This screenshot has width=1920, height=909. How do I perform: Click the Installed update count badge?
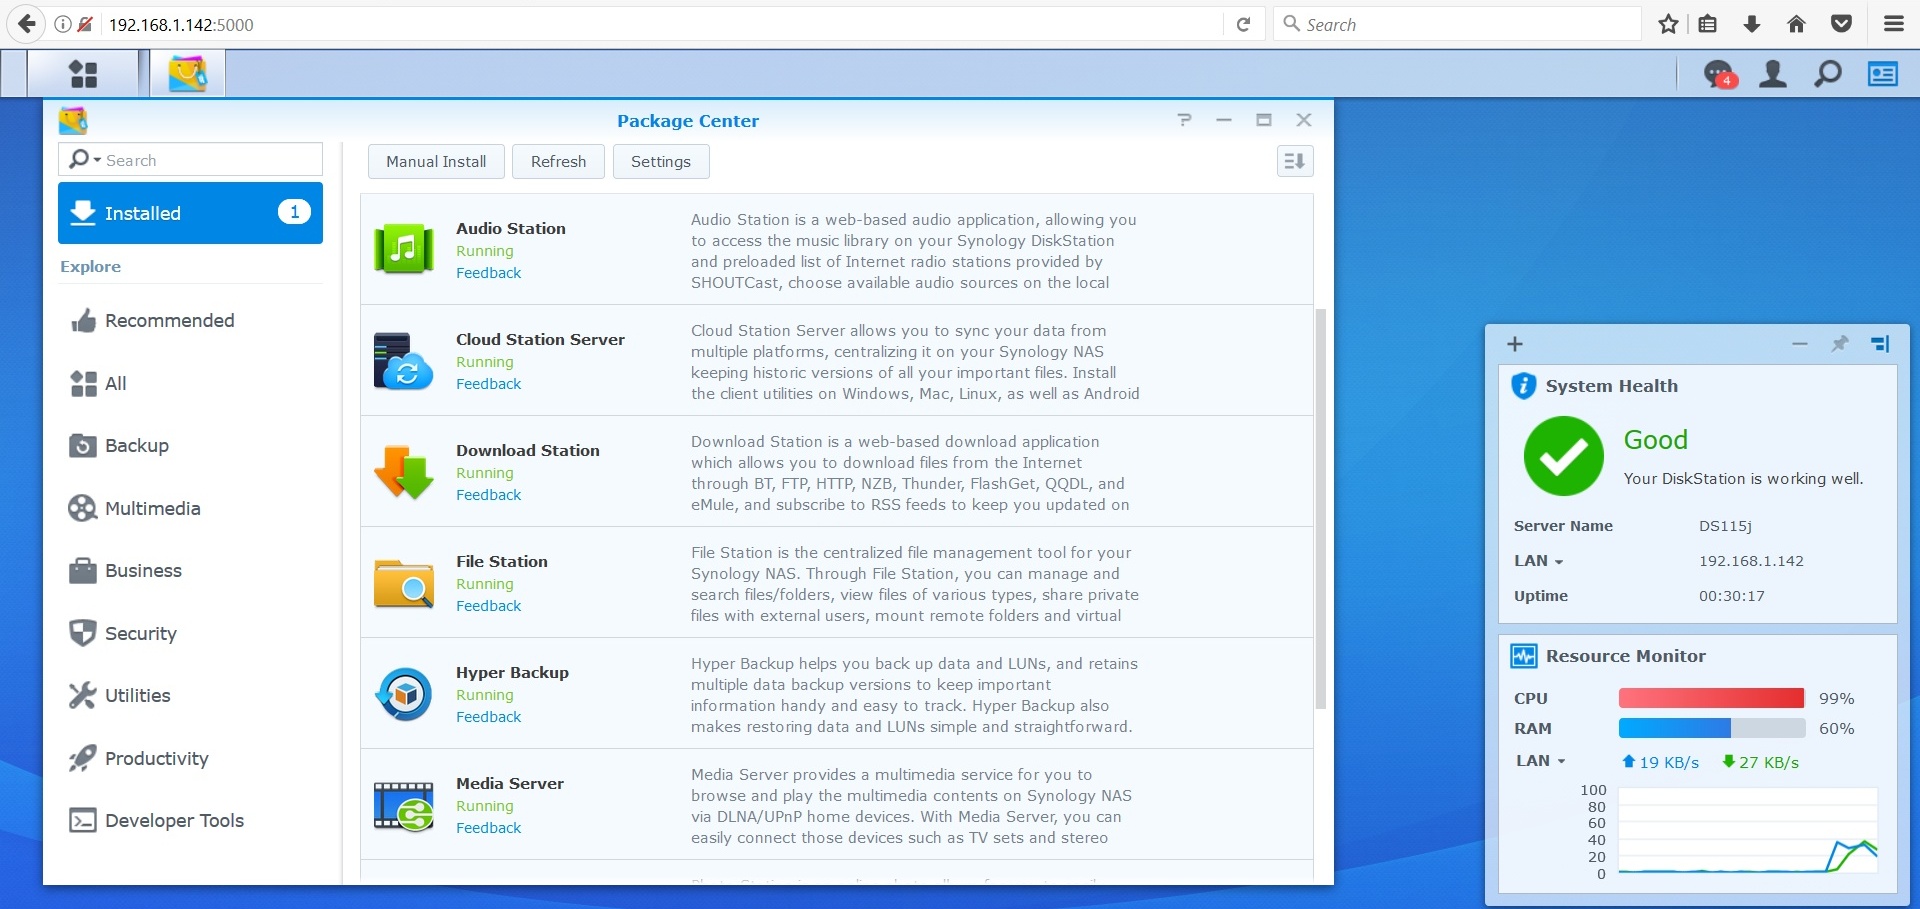click(294, 212)
